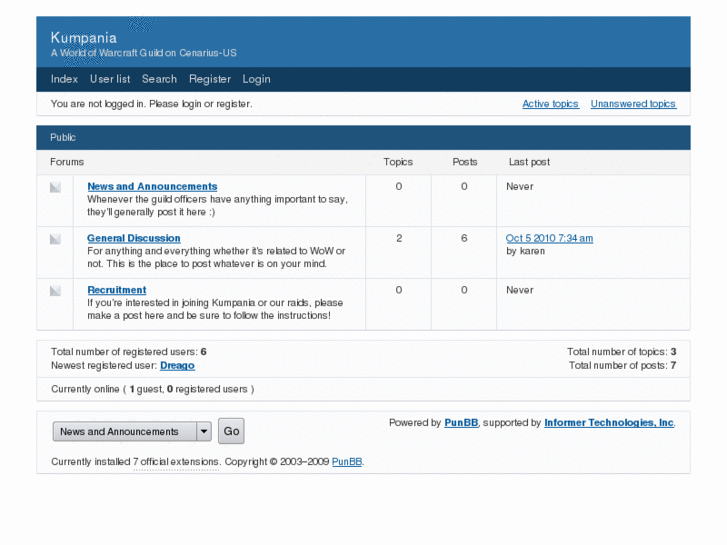Viewport: 727px width, 545px height.
Task: Select the News and Announcements jump box
Action: 123,432
